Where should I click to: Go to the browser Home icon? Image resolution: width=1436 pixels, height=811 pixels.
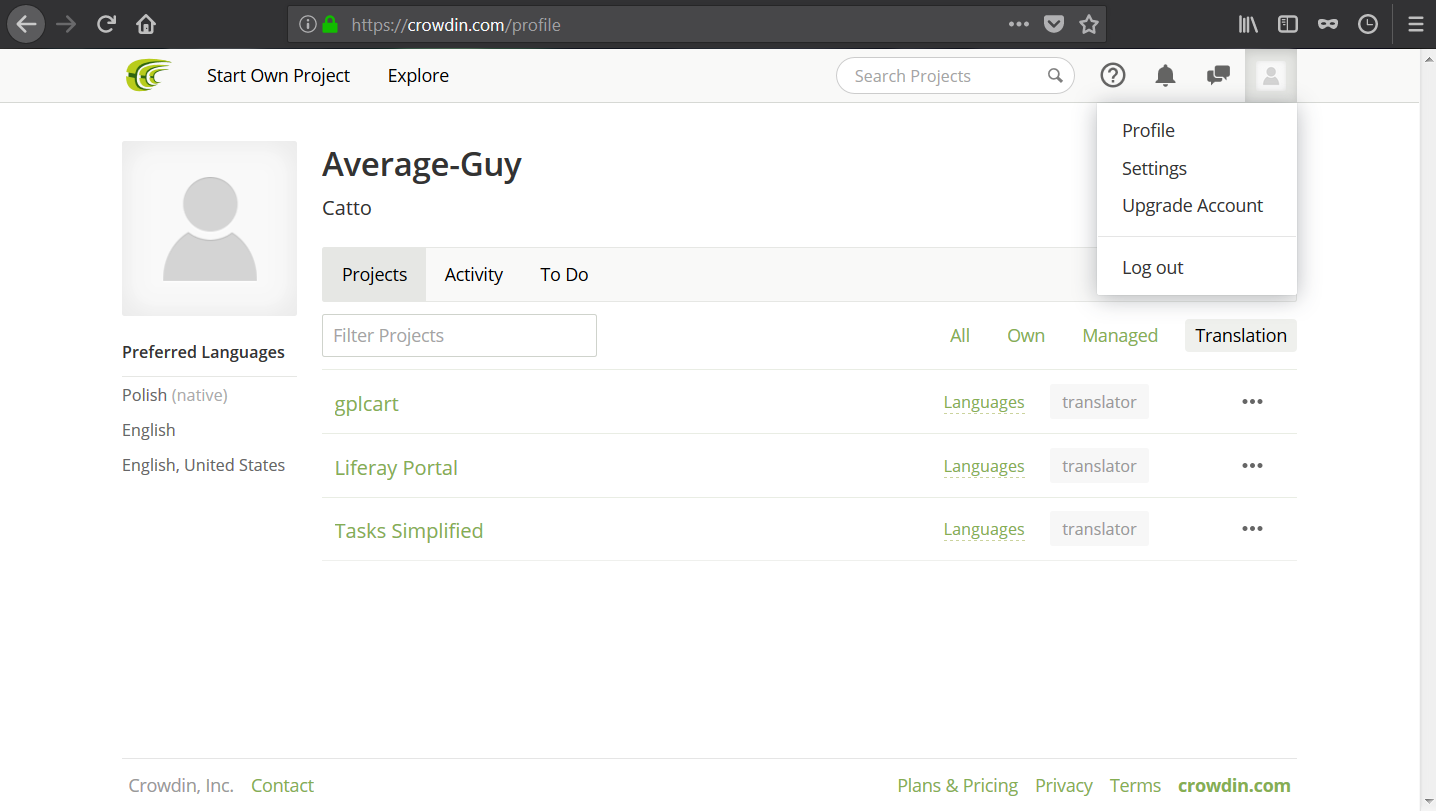click(146, 24)
